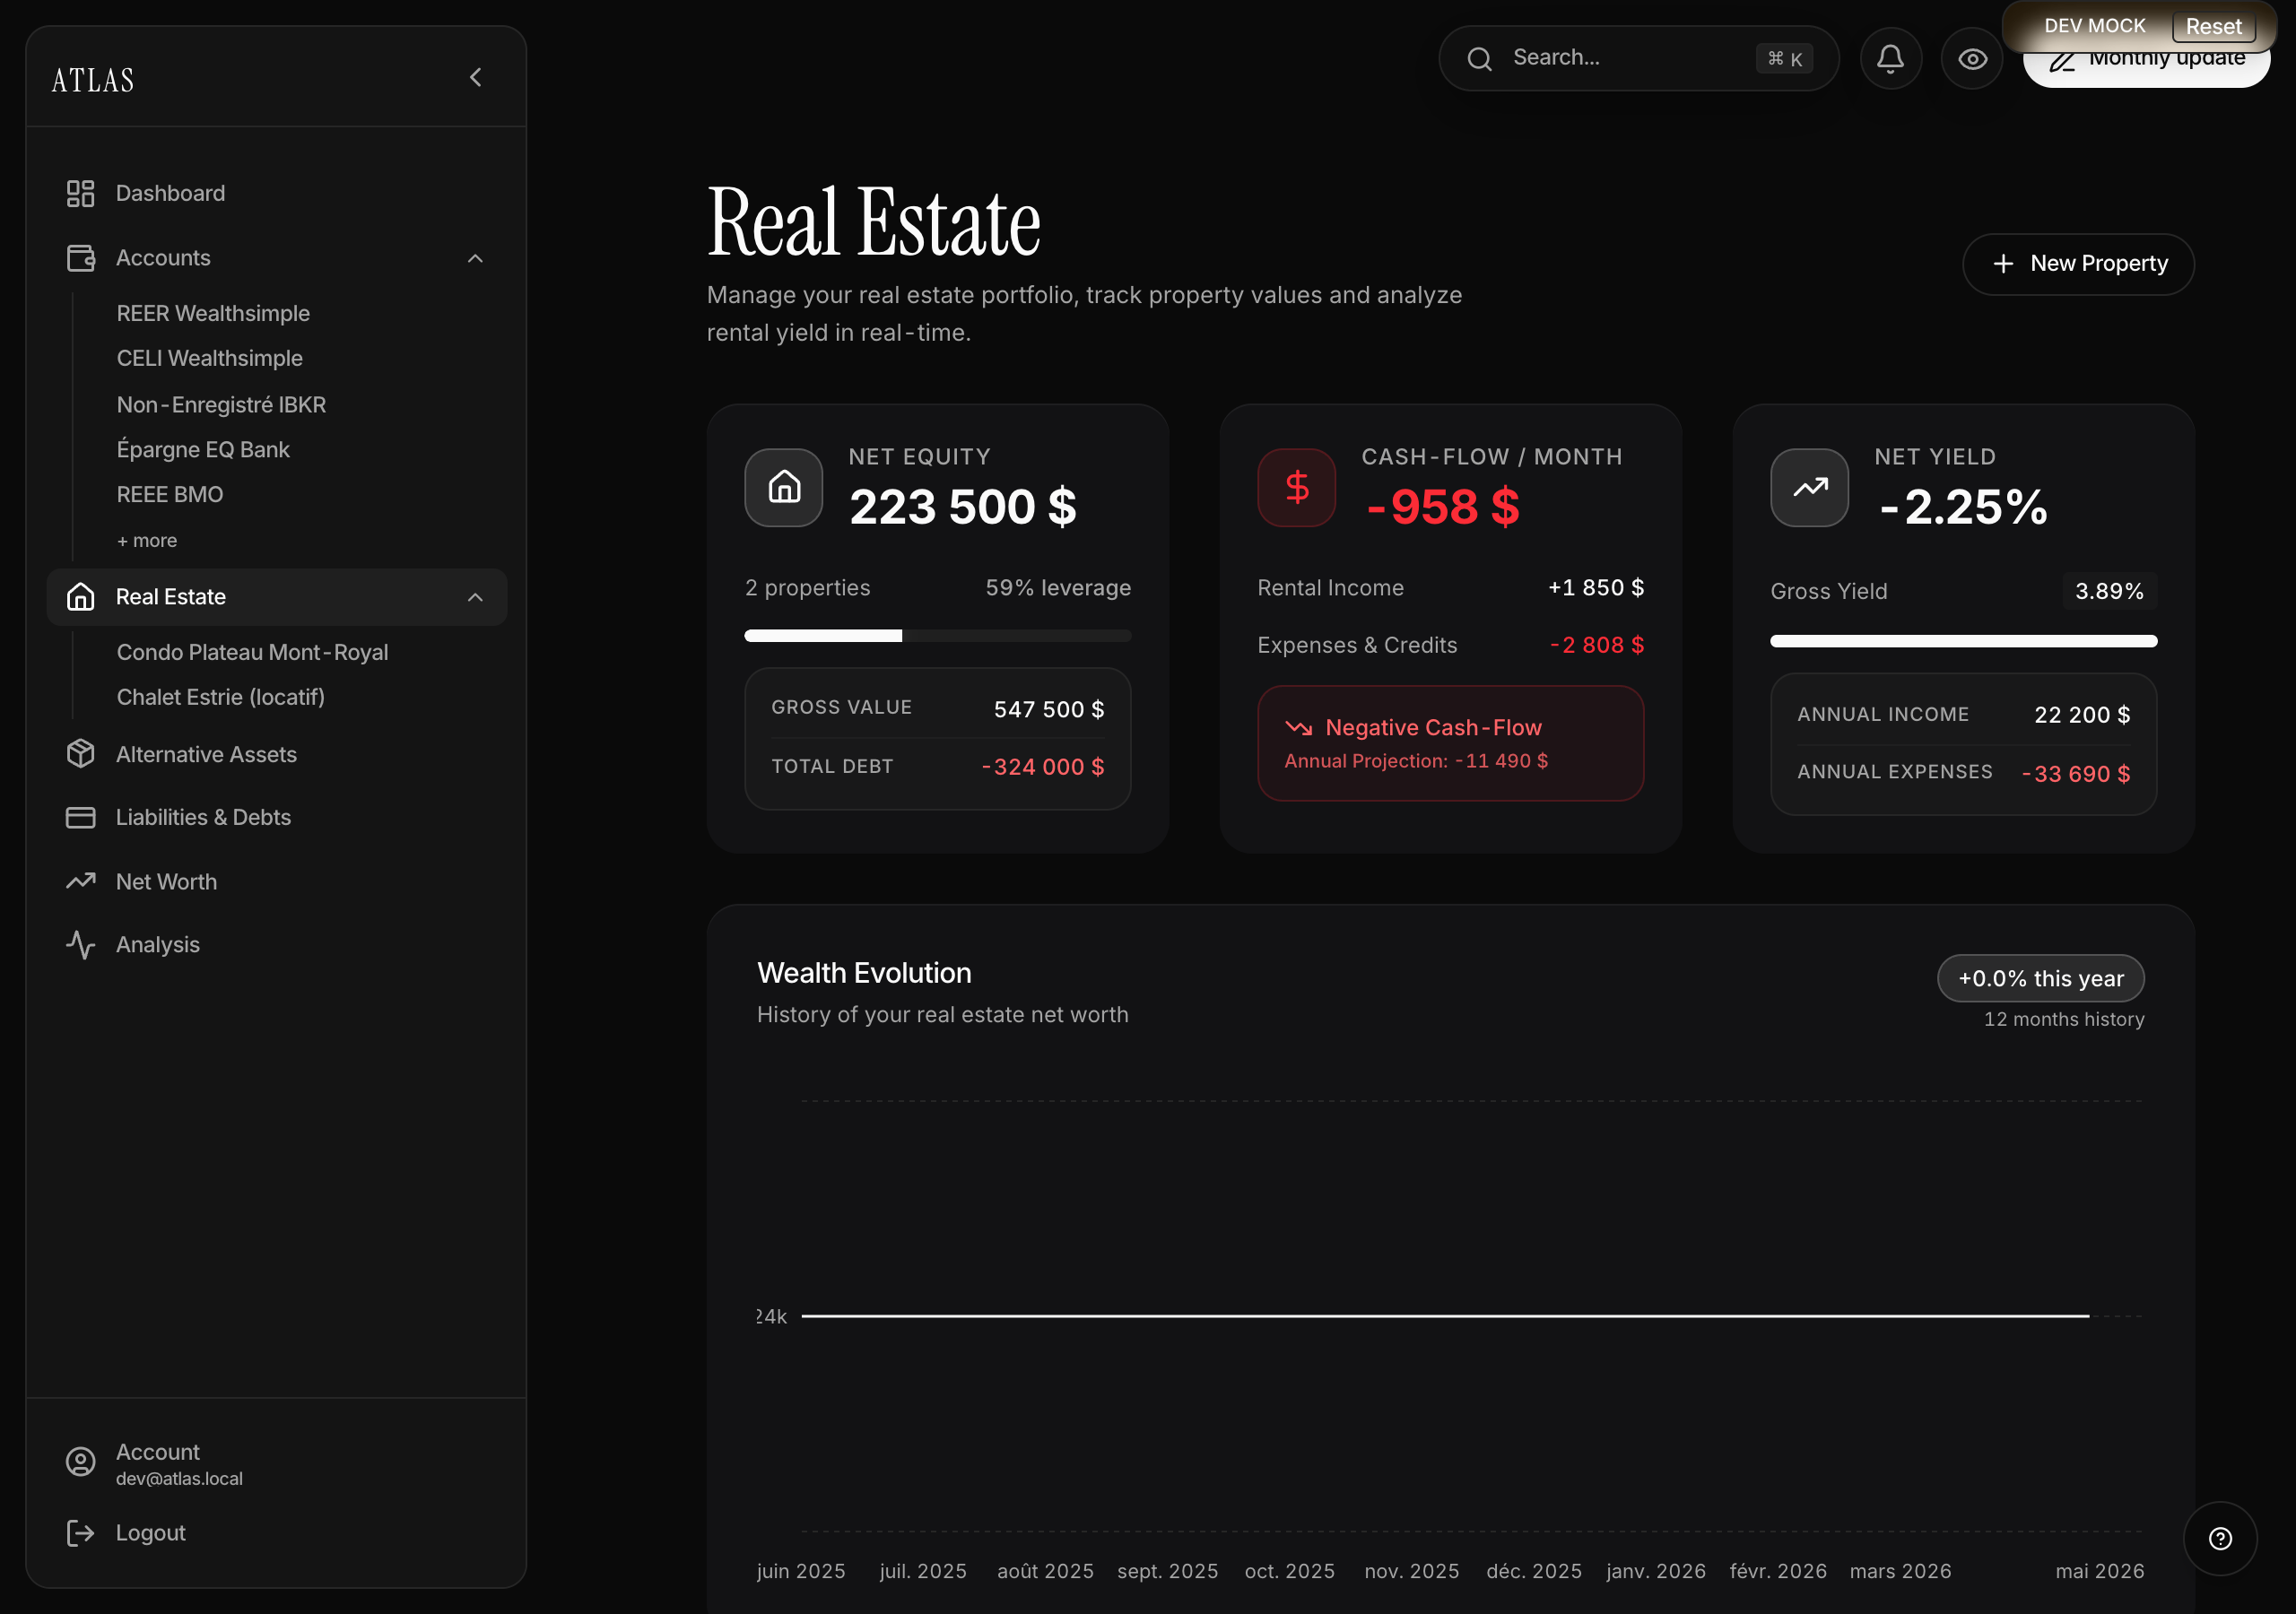
Task: Click the Cash-Flow dollar icon tile
Action: [x=1296, y=487]
